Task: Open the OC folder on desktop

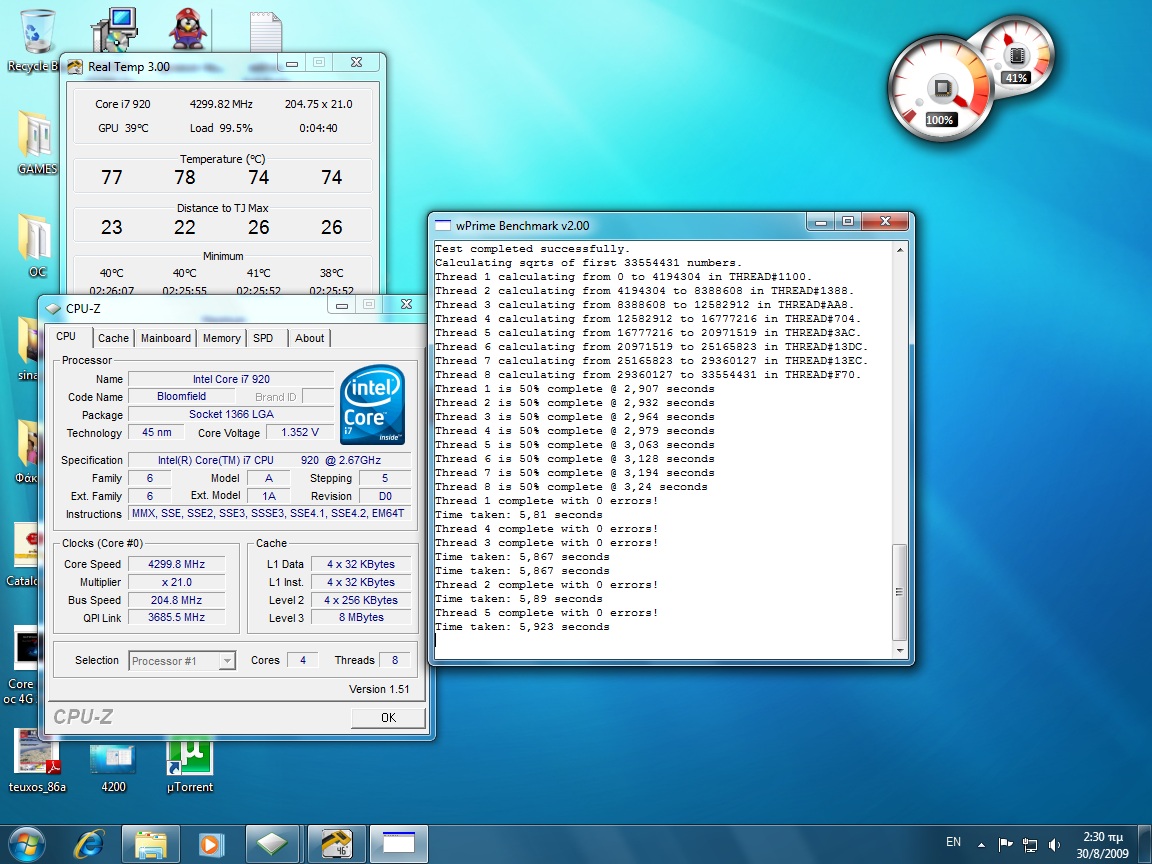Action: (x=37, y=246)
